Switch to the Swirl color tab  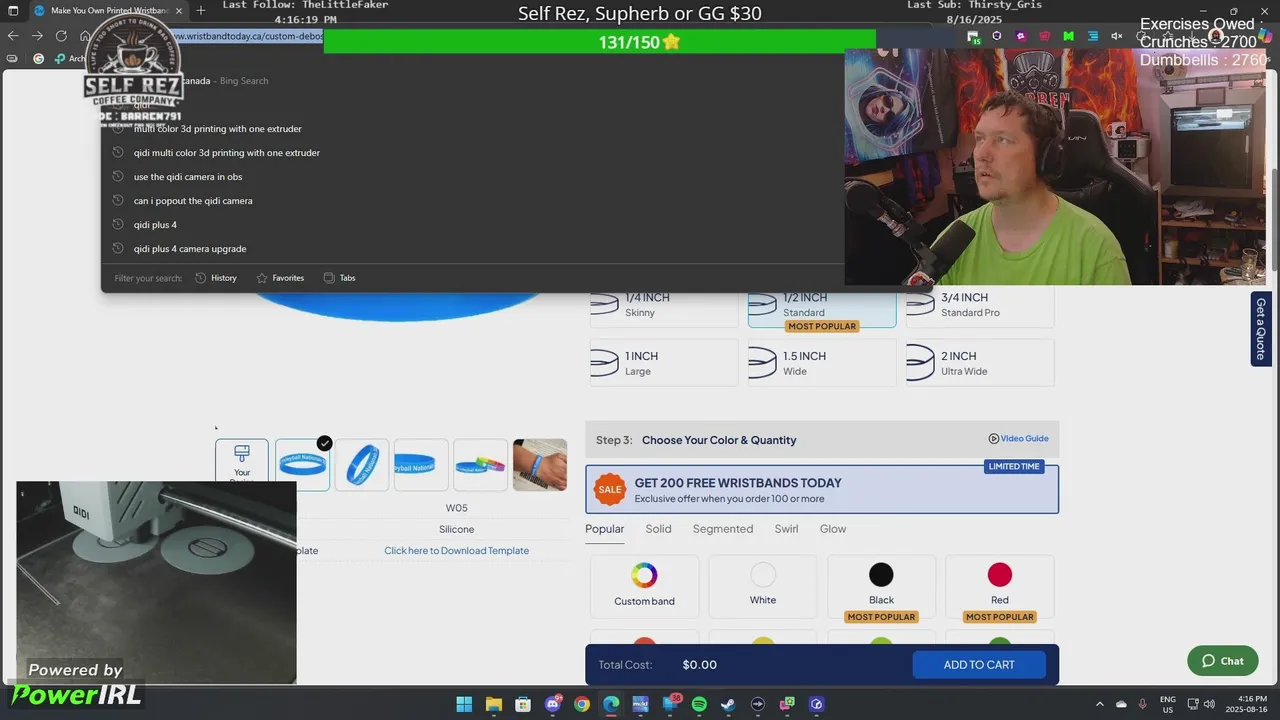click(x=786, y=529)
